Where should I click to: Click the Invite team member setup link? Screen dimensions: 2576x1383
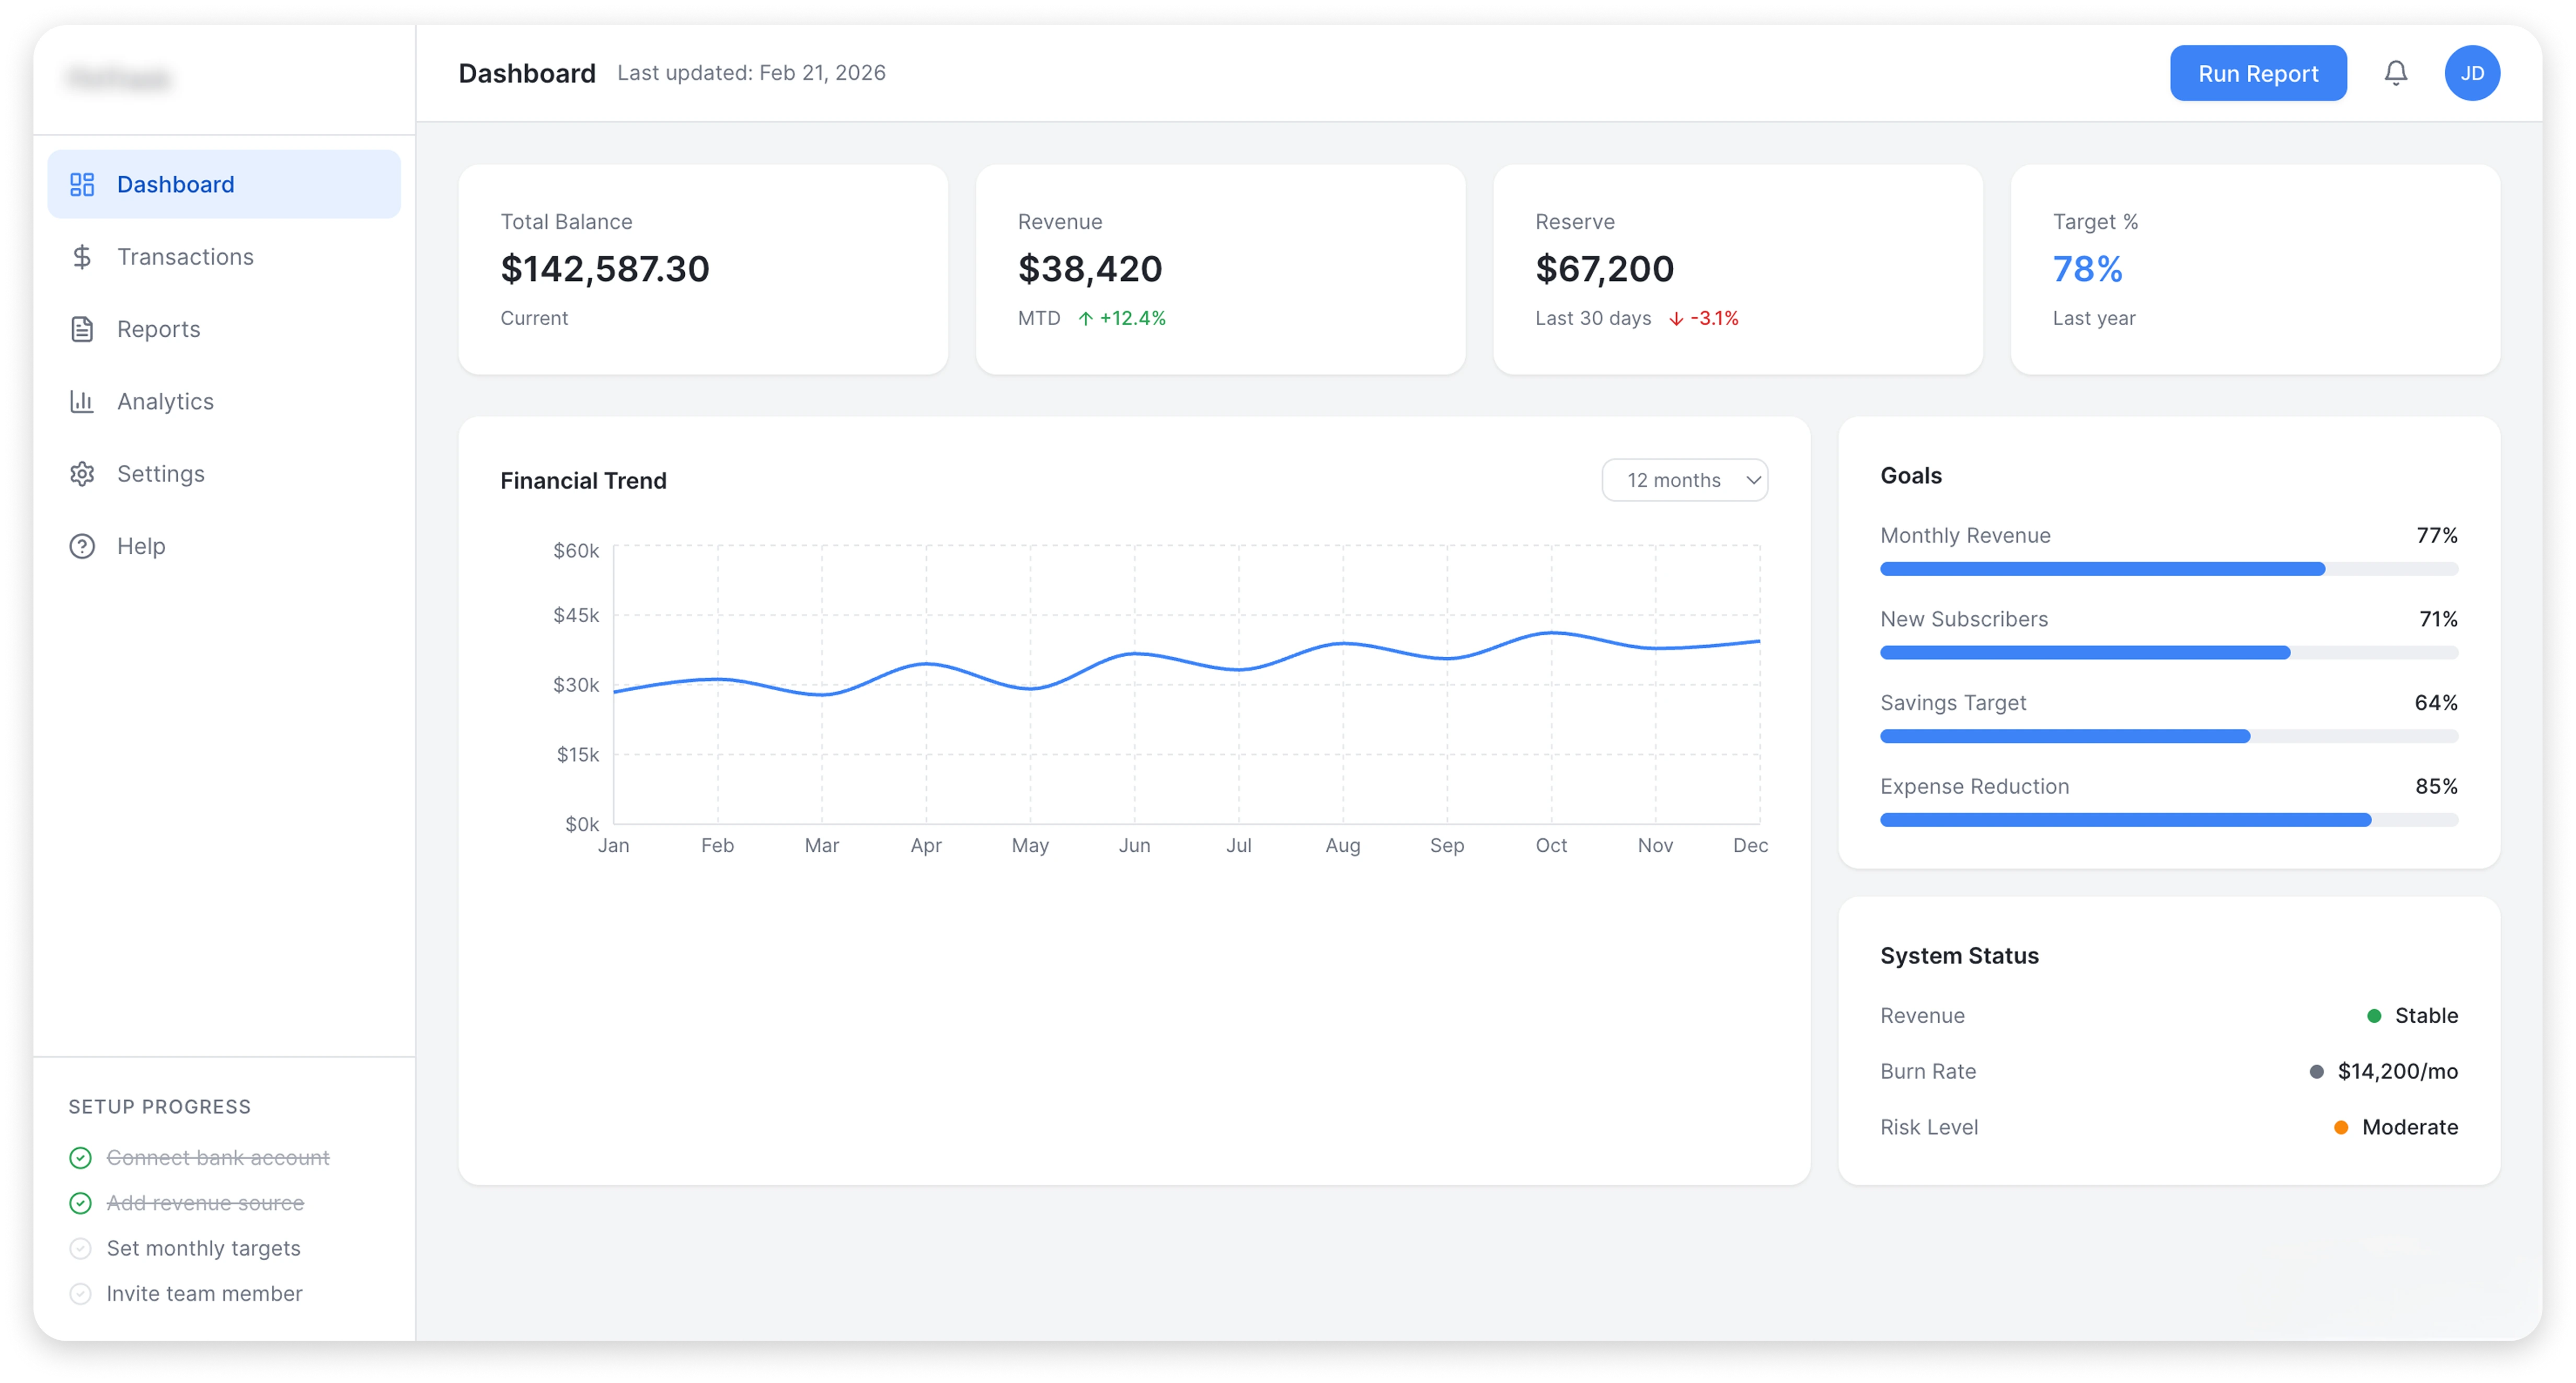coord(204,1294)
